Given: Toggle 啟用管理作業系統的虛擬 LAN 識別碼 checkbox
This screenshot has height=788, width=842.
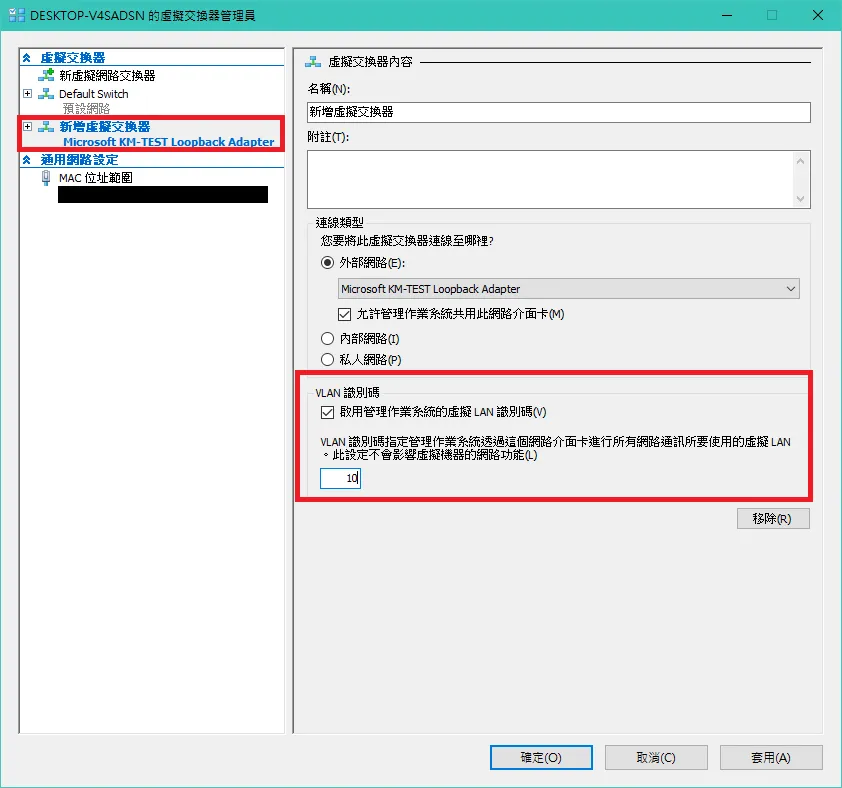Looking at the screenshot, I should pos(327,412).
